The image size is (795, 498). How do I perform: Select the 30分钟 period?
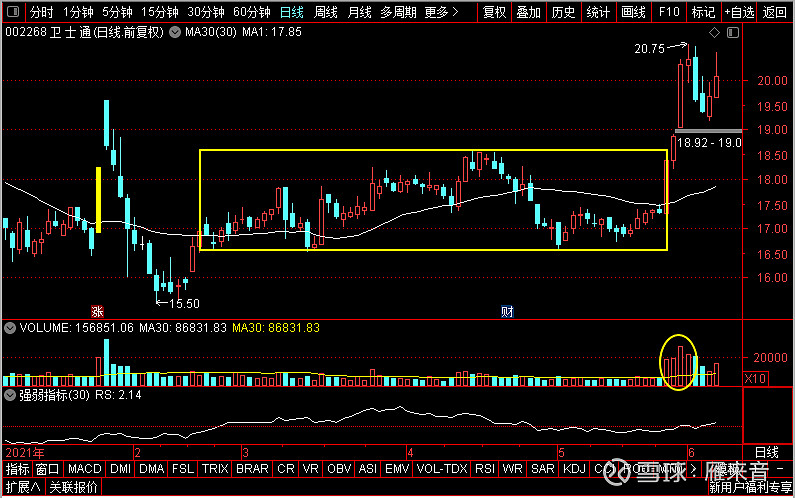[206, 12]
